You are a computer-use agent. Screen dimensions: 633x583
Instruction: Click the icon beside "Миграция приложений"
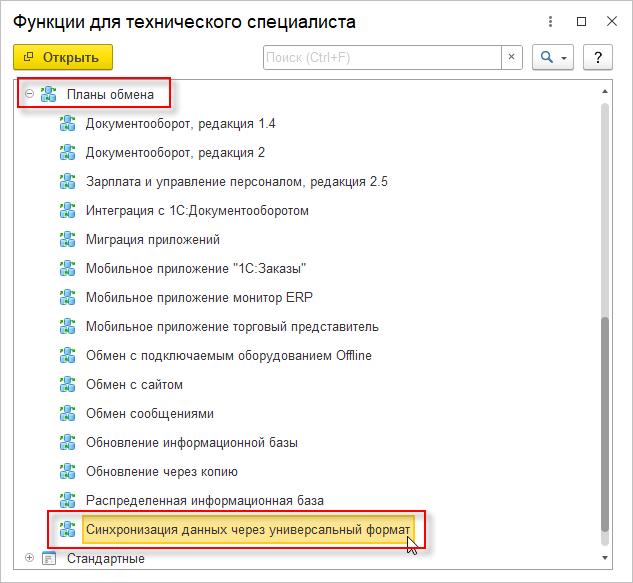pos(68,240)
